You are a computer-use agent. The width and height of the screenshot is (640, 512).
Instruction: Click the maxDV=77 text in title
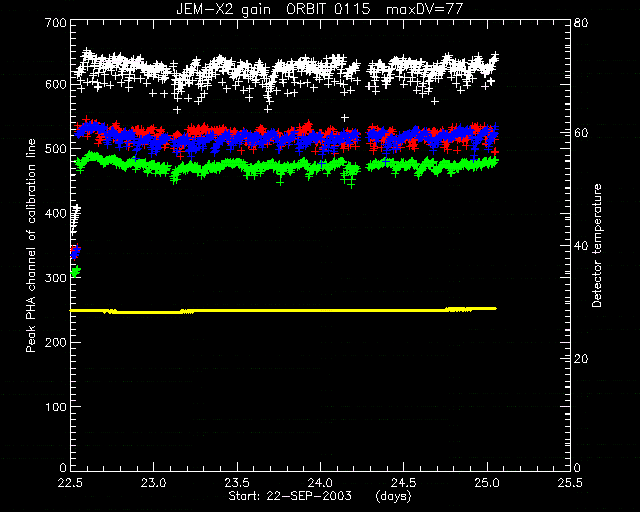[x=424, y=9]
